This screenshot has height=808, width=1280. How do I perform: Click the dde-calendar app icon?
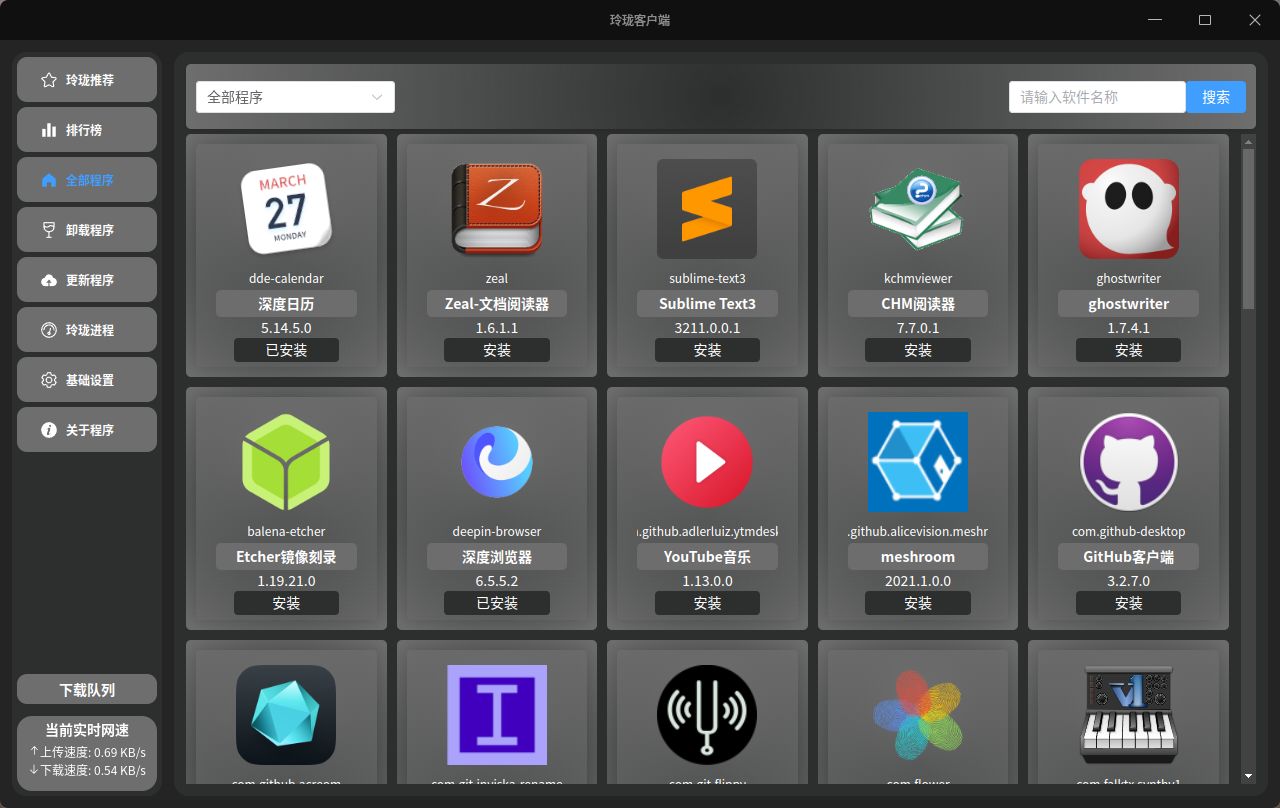[287, 209]
